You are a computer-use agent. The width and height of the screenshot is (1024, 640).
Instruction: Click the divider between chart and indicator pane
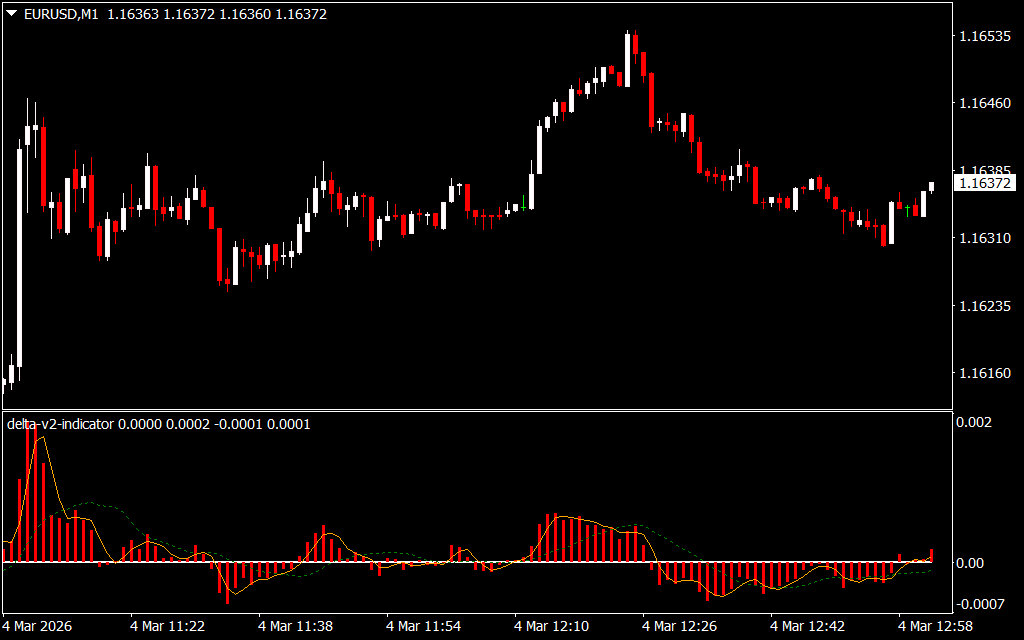pos(476,410)
